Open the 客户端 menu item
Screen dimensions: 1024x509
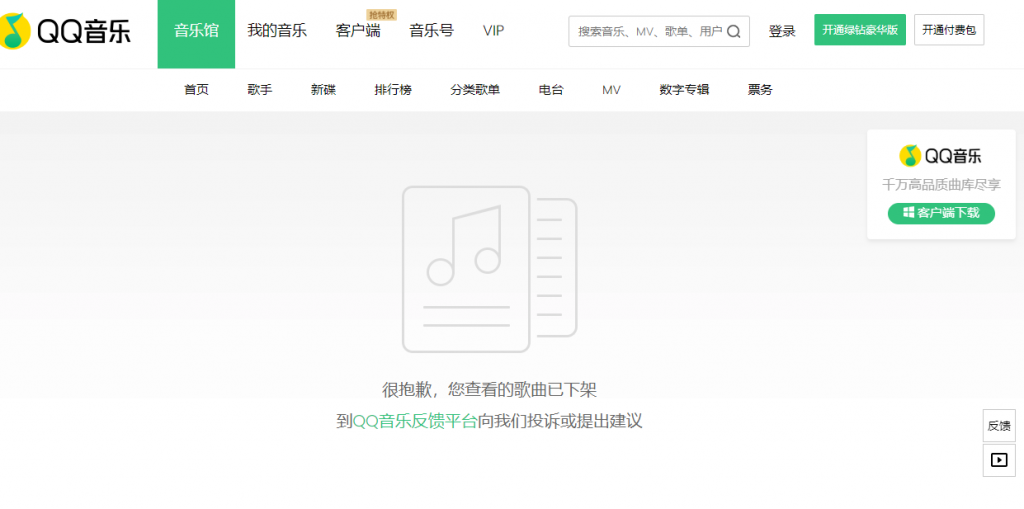point(358,31)
